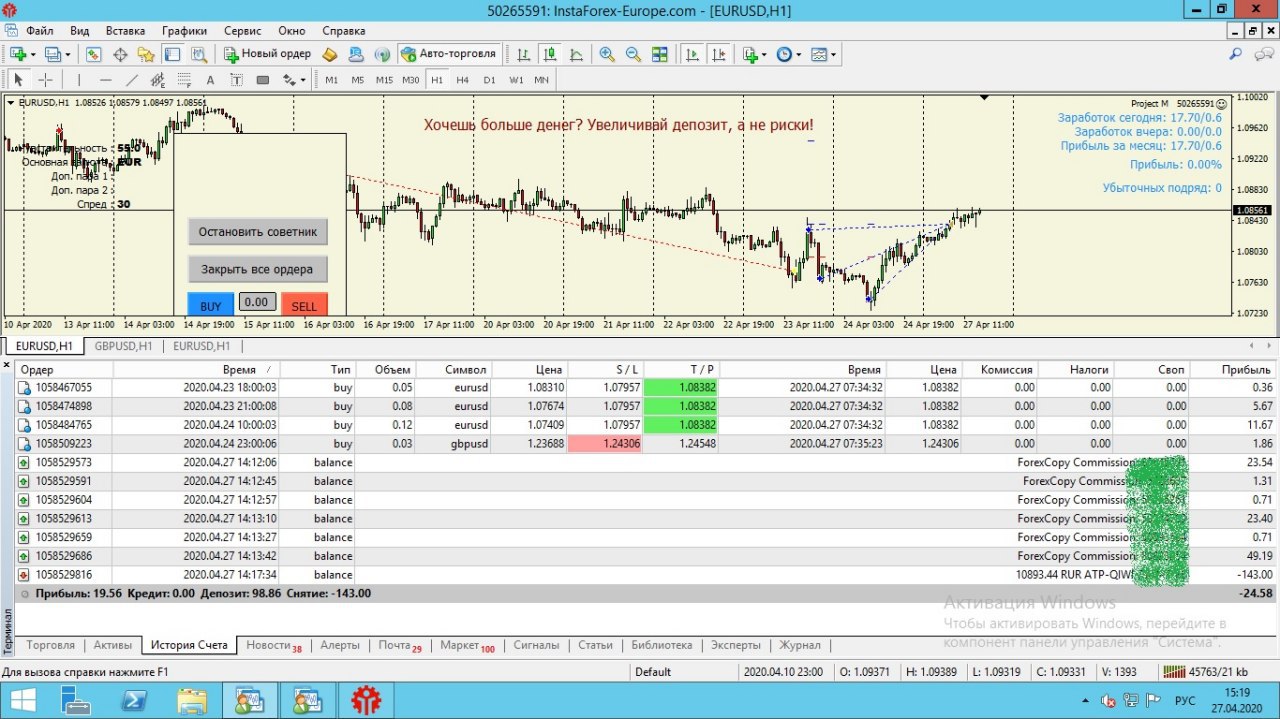The image size is (1280, 719).
Task: Click the red SELL button
Action: pos(304,304)
